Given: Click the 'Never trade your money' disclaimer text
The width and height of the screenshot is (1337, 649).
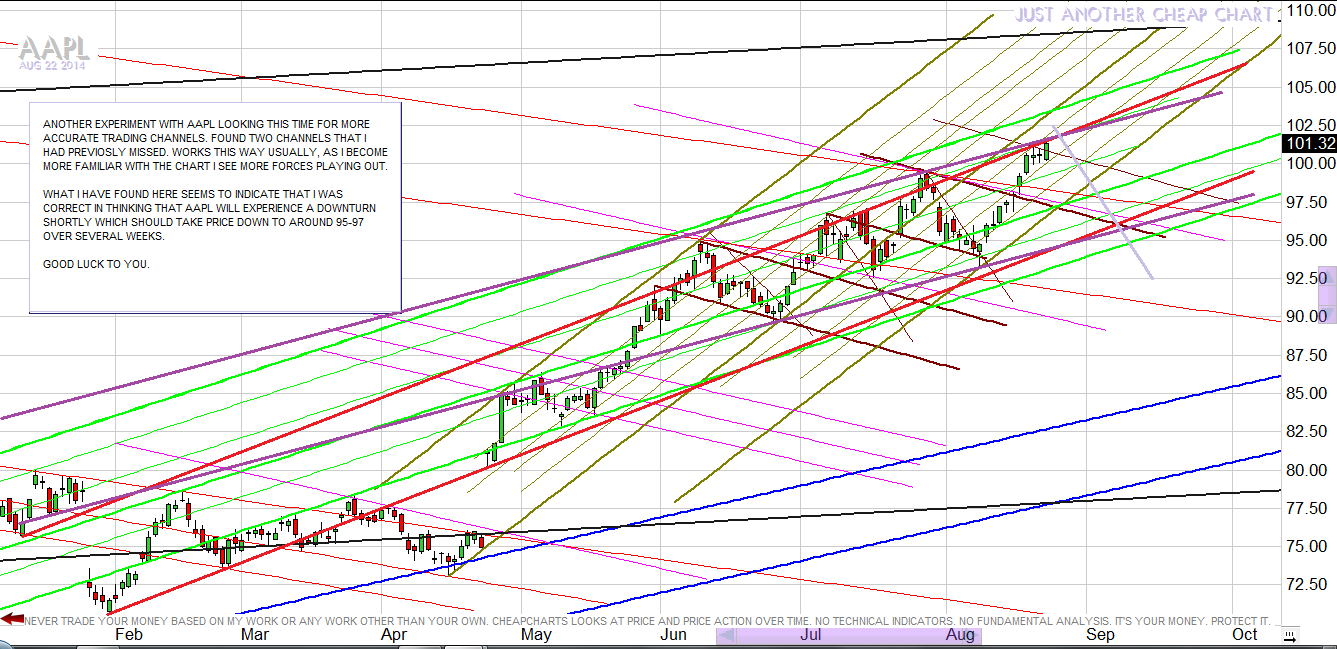Looking at the screenshot, I should tap(646, 620).
